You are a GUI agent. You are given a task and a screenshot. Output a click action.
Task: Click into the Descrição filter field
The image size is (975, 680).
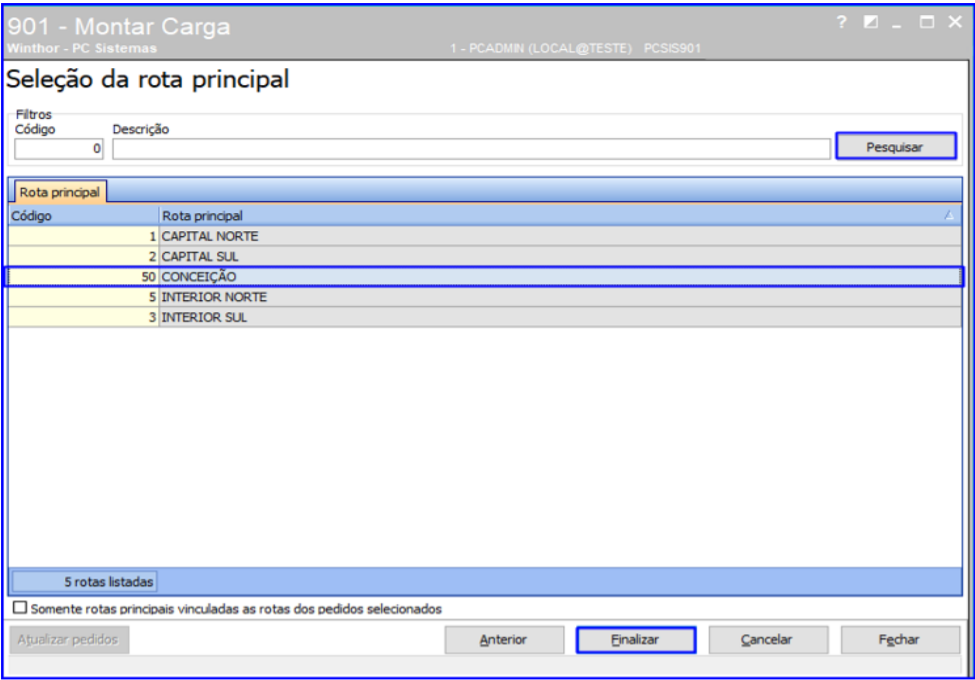471,149
